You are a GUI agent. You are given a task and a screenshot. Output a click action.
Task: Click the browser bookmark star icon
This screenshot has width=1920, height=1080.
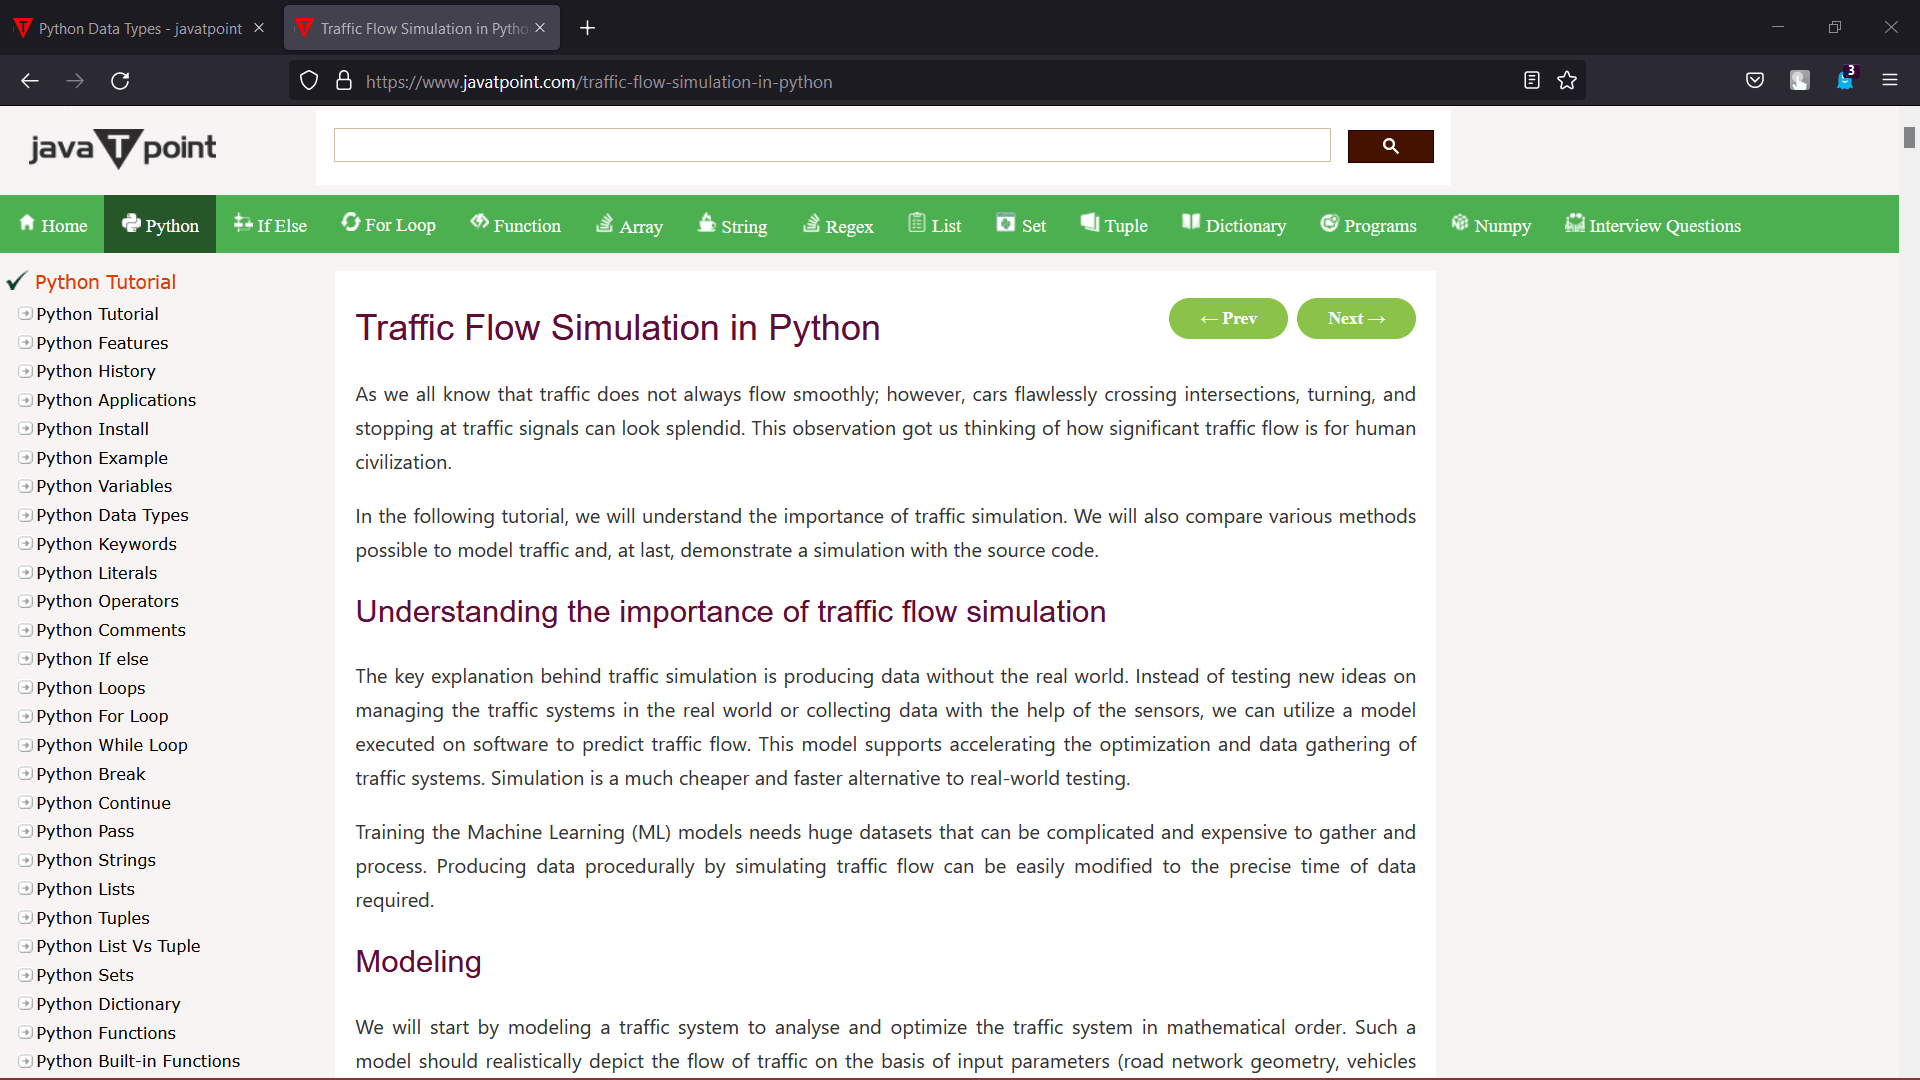pyautogui.click(x=1568, y=80)
